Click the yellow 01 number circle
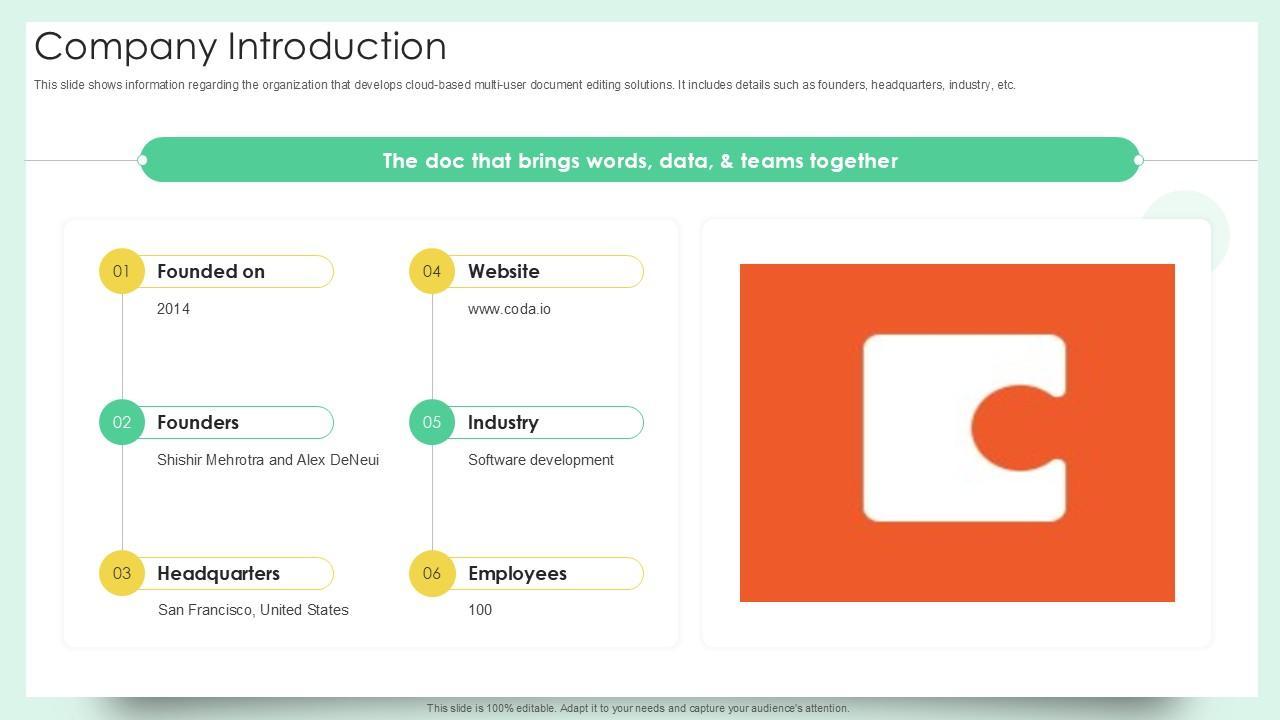Screen dimensions: 1280x720 point(122,271)
